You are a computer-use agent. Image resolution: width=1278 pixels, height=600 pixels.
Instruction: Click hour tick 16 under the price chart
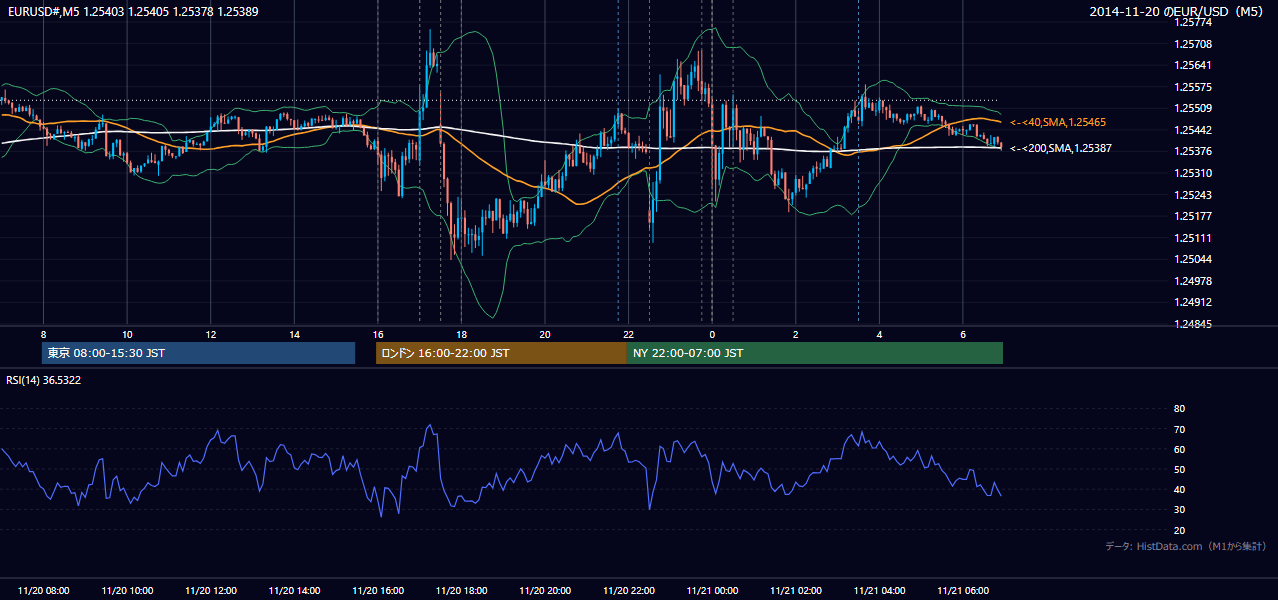pos(377,334)
